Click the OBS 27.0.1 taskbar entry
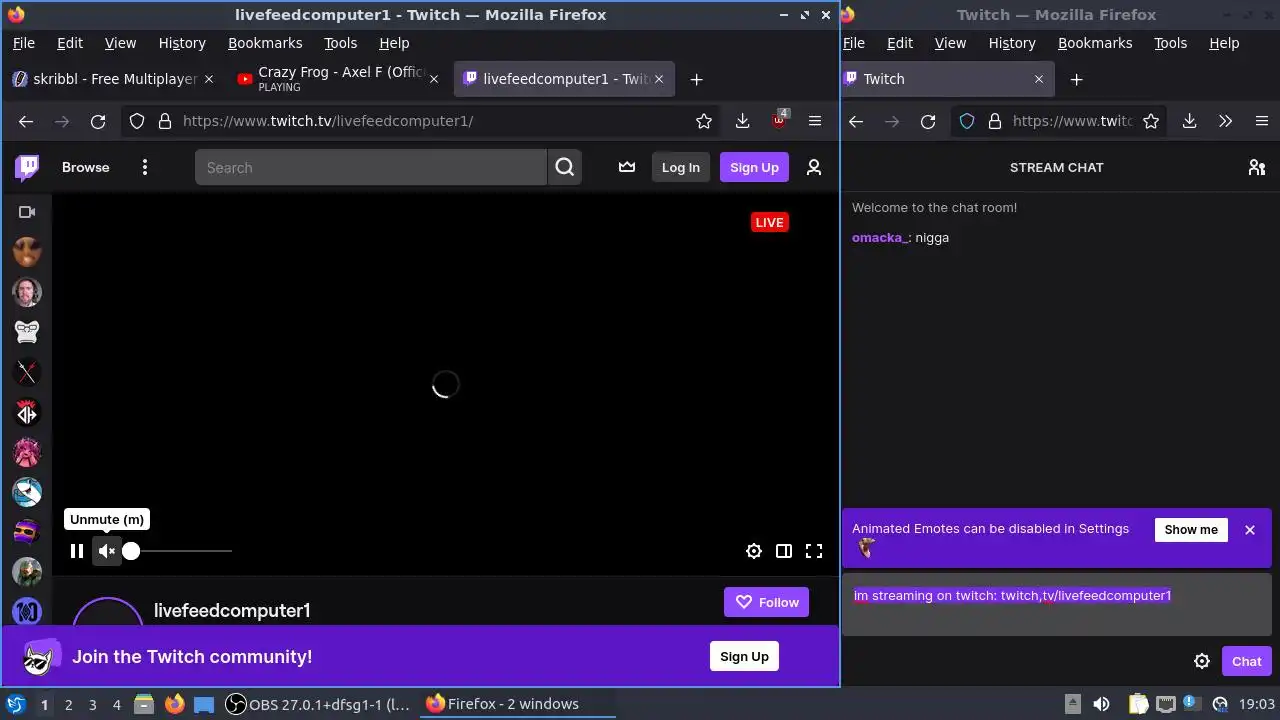The height and width of the screenshot is (720, 1280). 318,704
